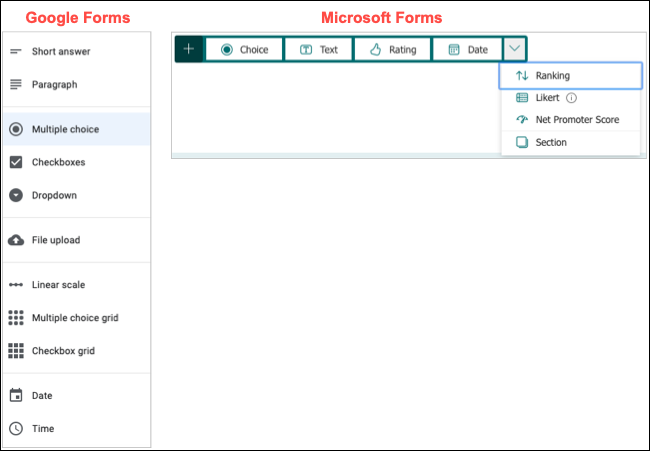
Task: Choose Checkboxes question type
Action: click(x=77, y=162)
